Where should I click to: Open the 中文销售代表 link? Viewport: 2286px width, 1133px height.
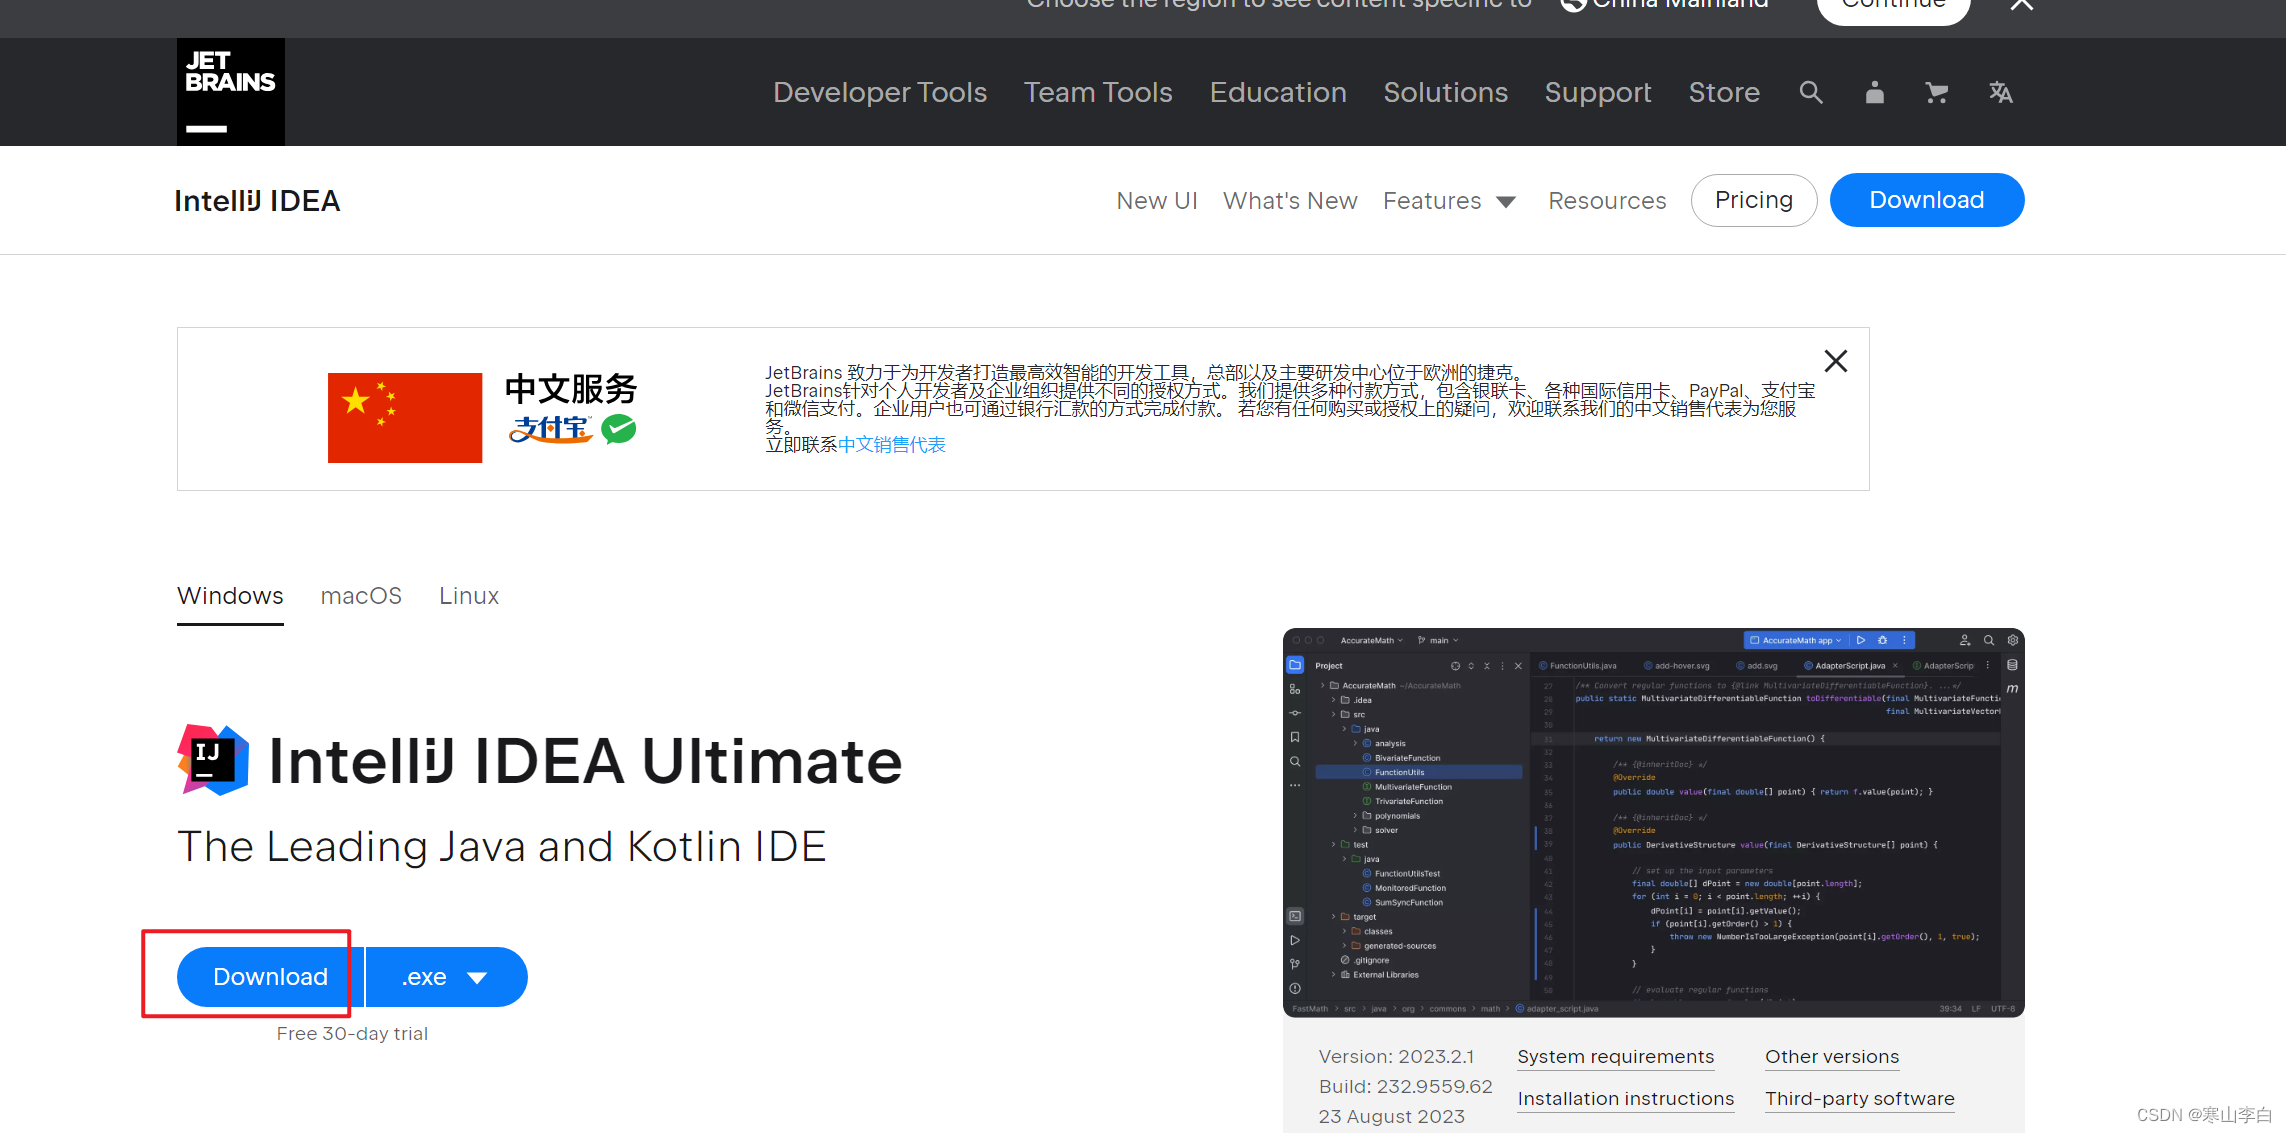(892, 444)
